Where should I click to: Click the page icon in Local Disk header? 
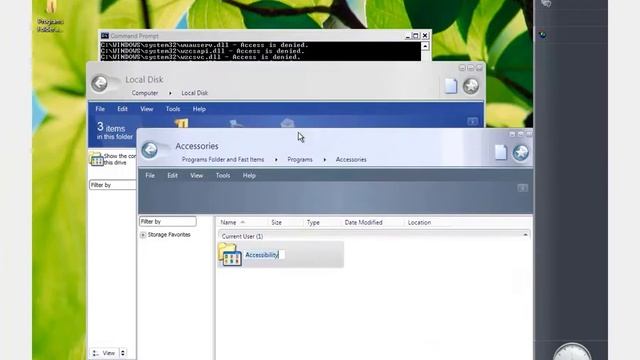tap(451, 86)
